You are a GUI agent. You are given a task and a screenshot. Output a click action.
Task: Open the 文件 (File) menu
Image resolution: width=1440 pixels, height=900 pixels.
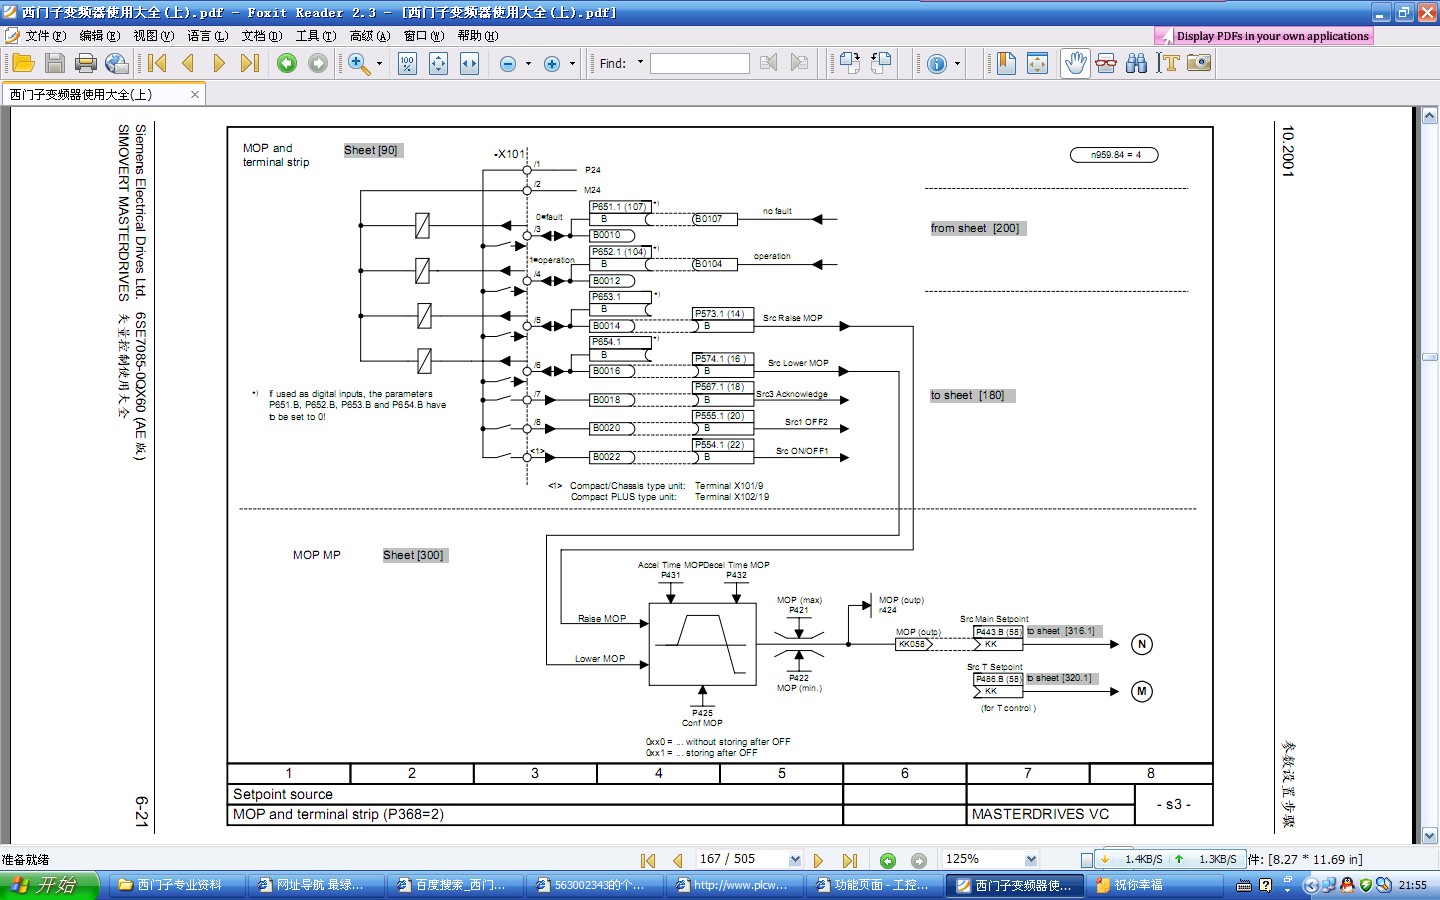pyautogui.click(x=45, y=36)
